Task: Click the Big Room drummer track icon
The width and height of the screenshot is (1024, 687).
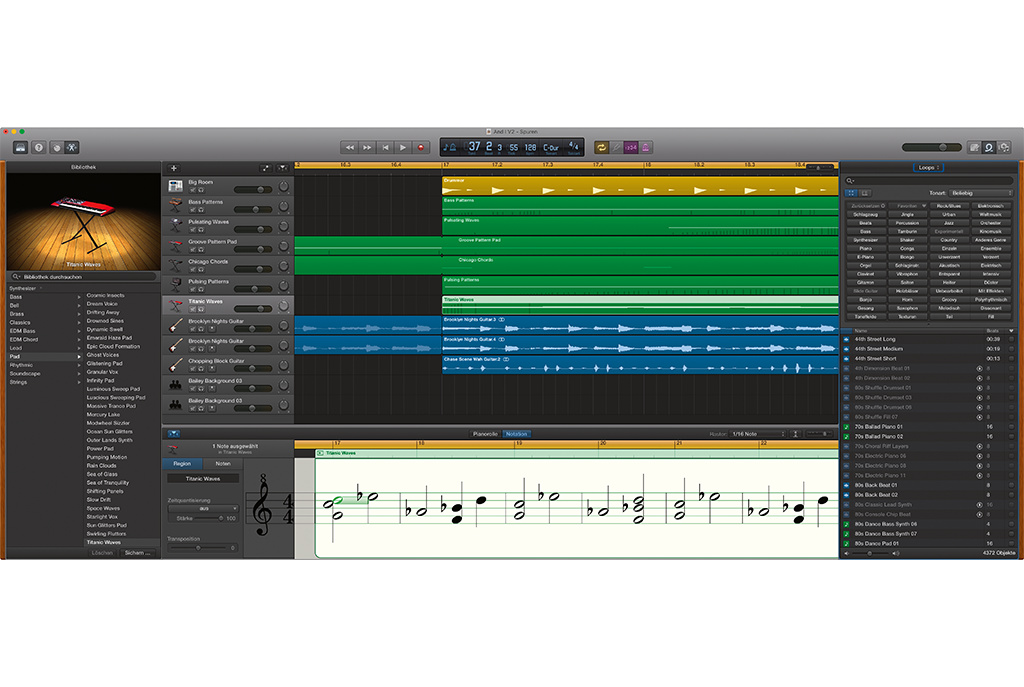Action: coord(175,186)
